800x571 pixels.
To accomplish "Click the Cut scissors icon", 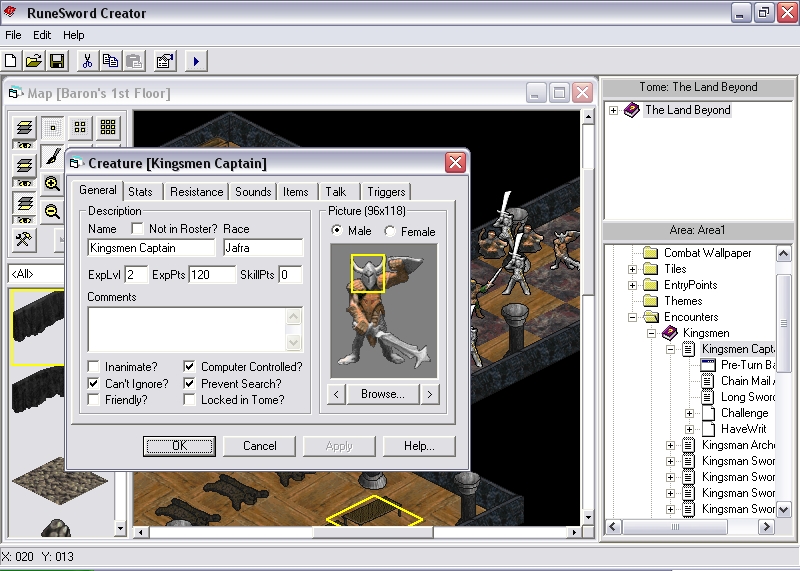I will (x=87, y=61).
